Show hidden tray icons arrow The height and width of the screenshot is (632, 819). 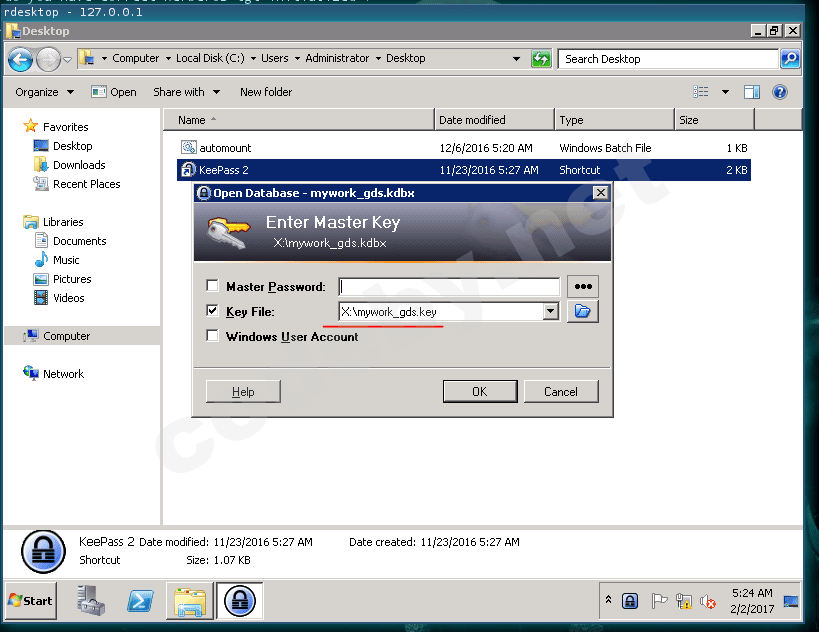click(608, 600)
